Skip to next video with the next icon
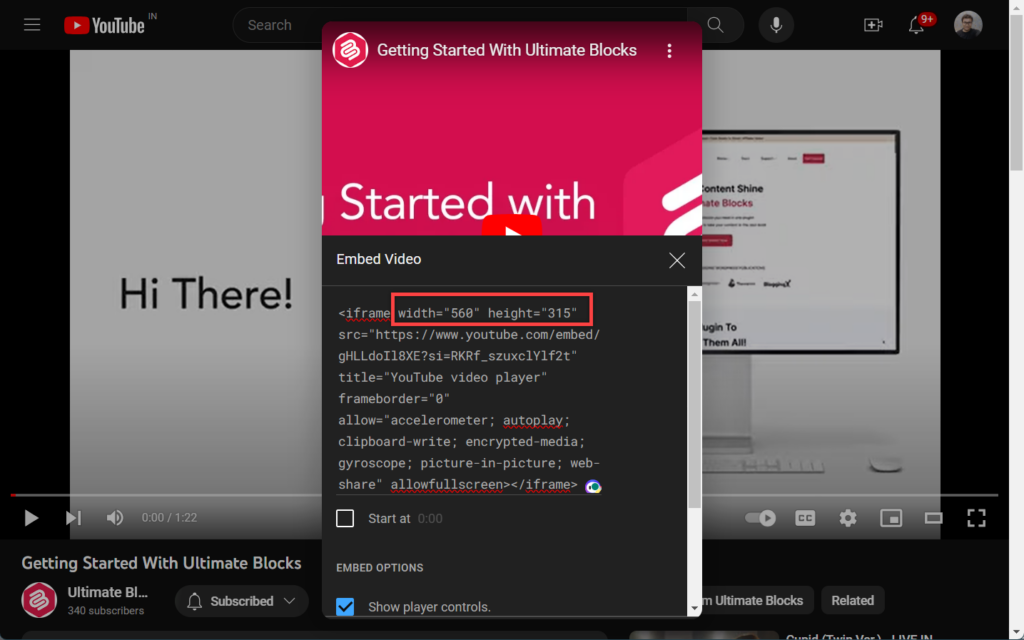This screenshot has width=1024, height=640. coord(72,518)
